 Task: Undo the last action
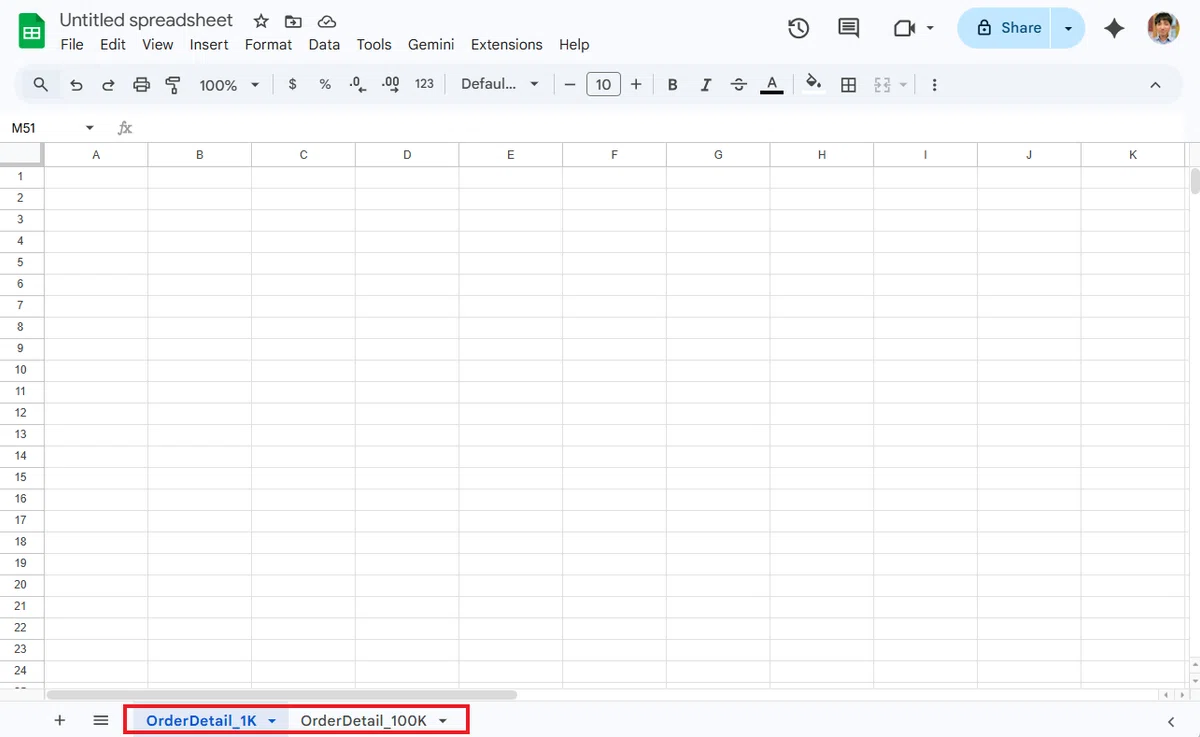point(76,85)
